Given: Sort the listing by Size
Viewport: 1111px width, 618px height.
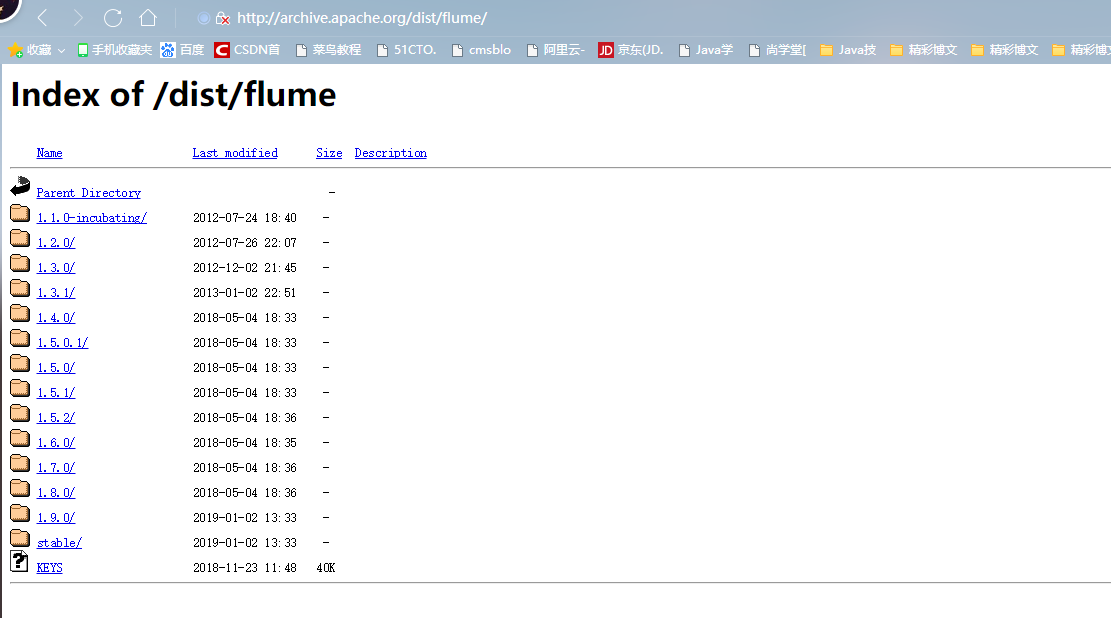Looking at the screenshot, I should [x=328, y=152].
